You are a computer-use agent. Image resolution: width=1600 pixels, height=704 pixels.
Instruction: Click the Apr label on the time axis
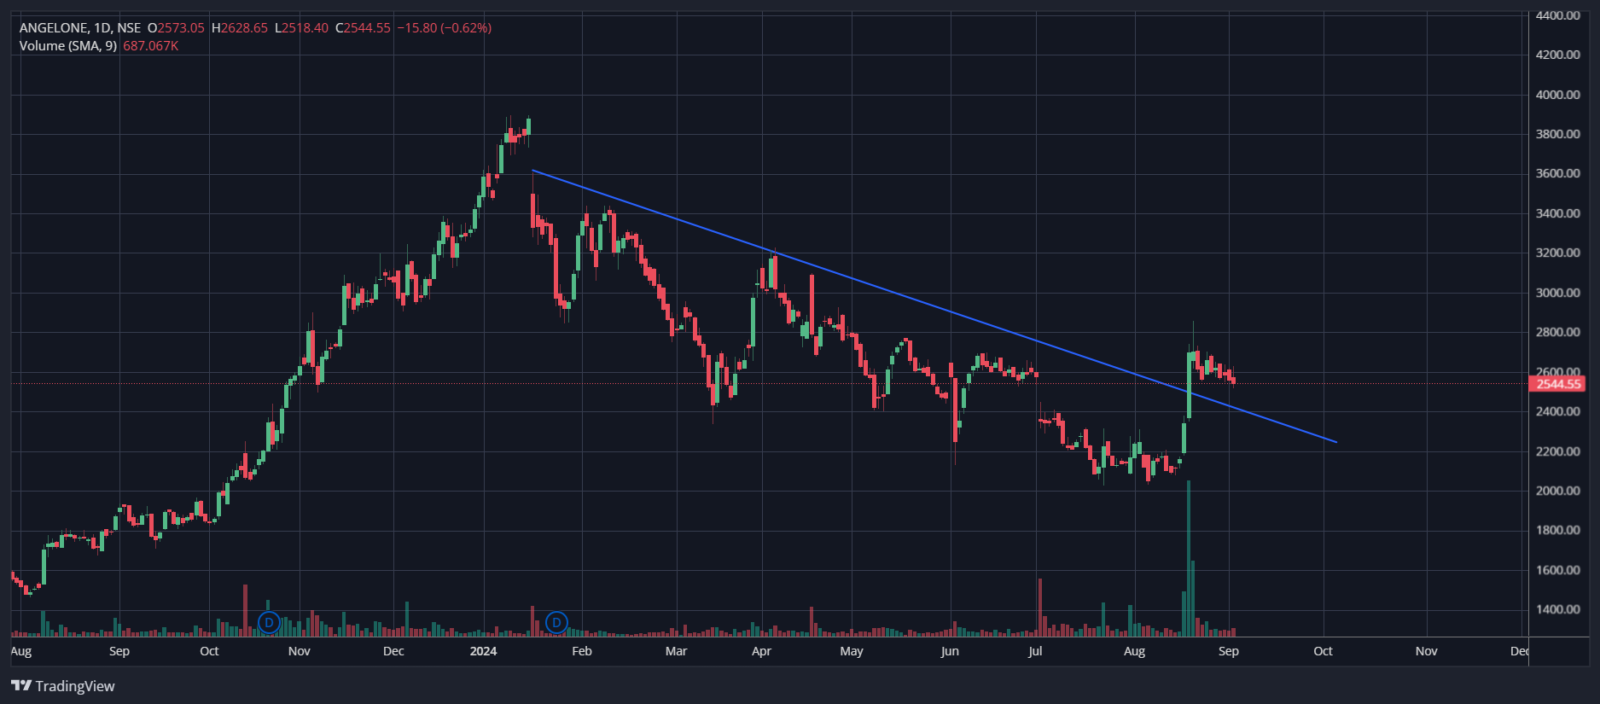coord(761,651)
